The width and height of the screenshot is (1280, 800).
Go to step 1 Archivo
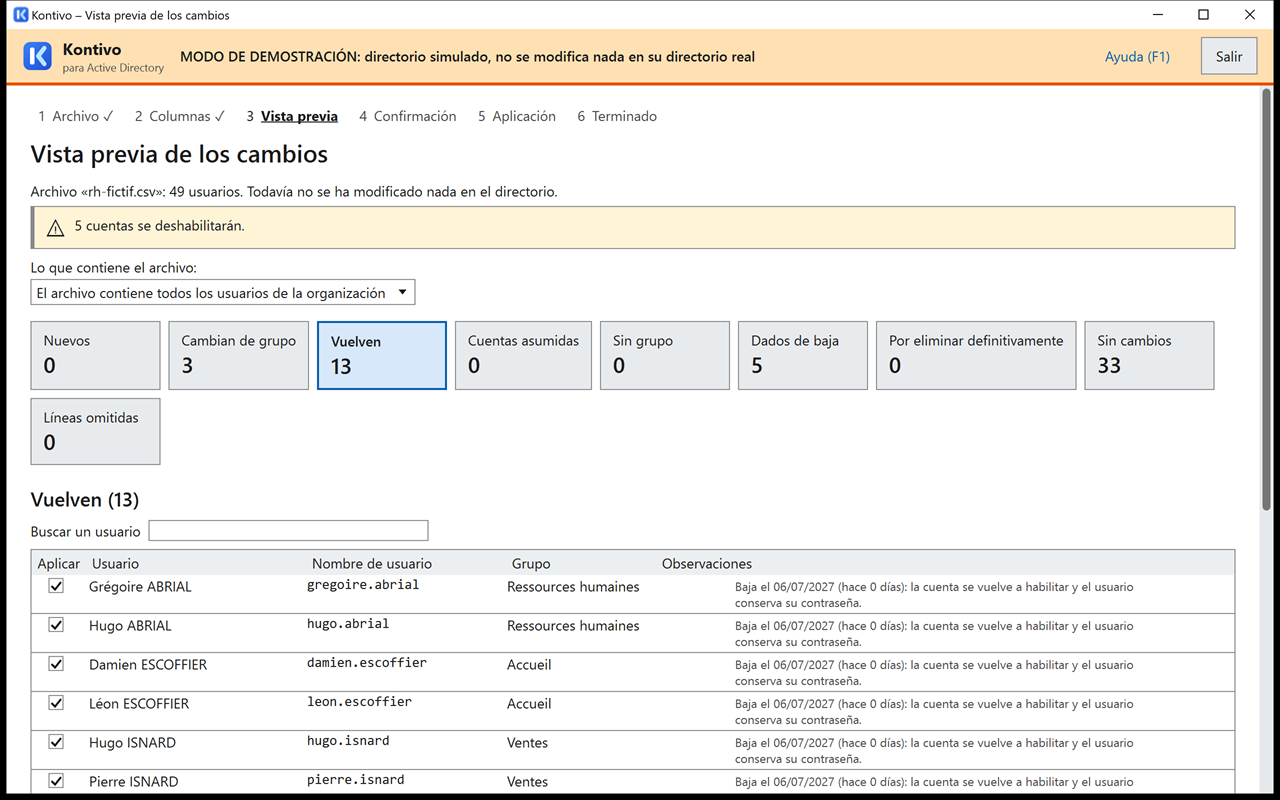pos(76,116)
